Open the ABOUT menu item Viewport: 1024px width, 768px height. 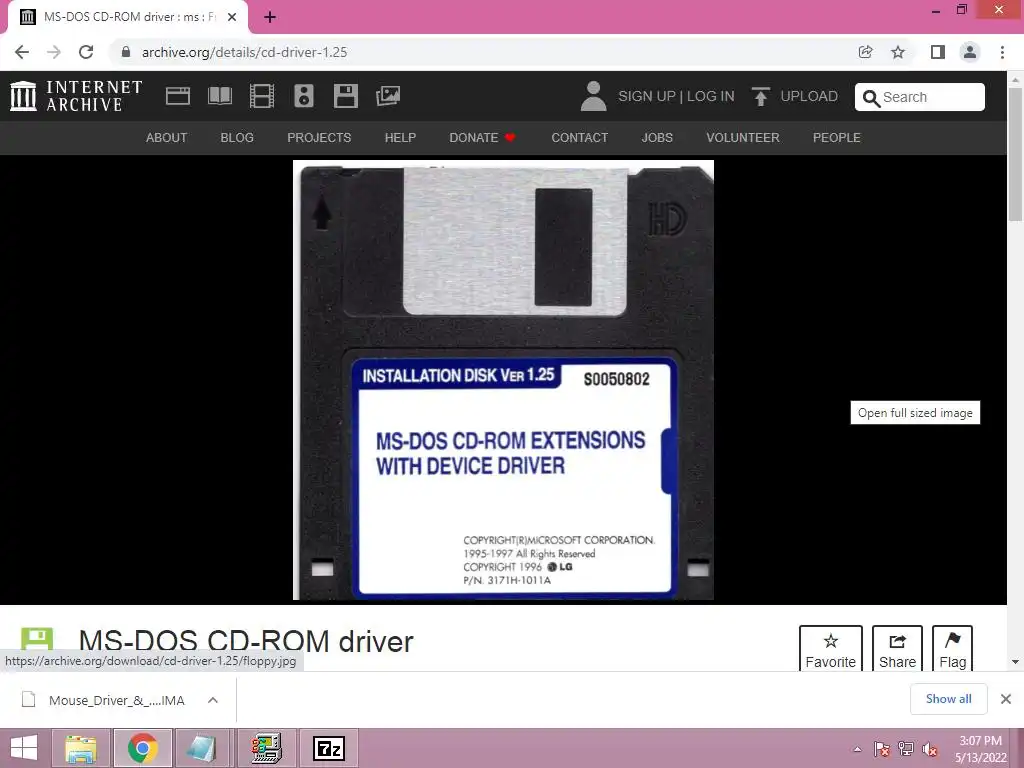tap(167, 138)
